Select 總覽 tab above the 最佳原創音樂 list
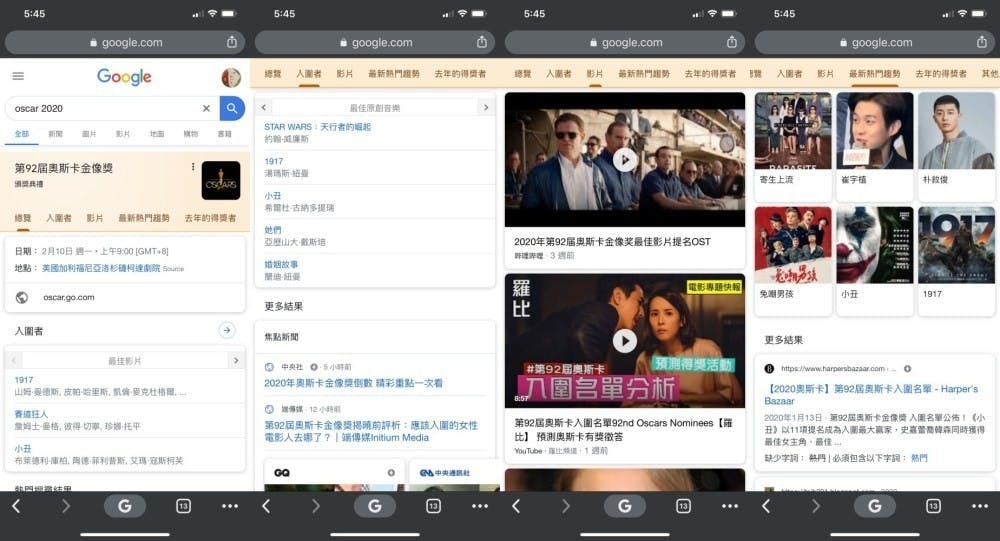 point(273,74)
